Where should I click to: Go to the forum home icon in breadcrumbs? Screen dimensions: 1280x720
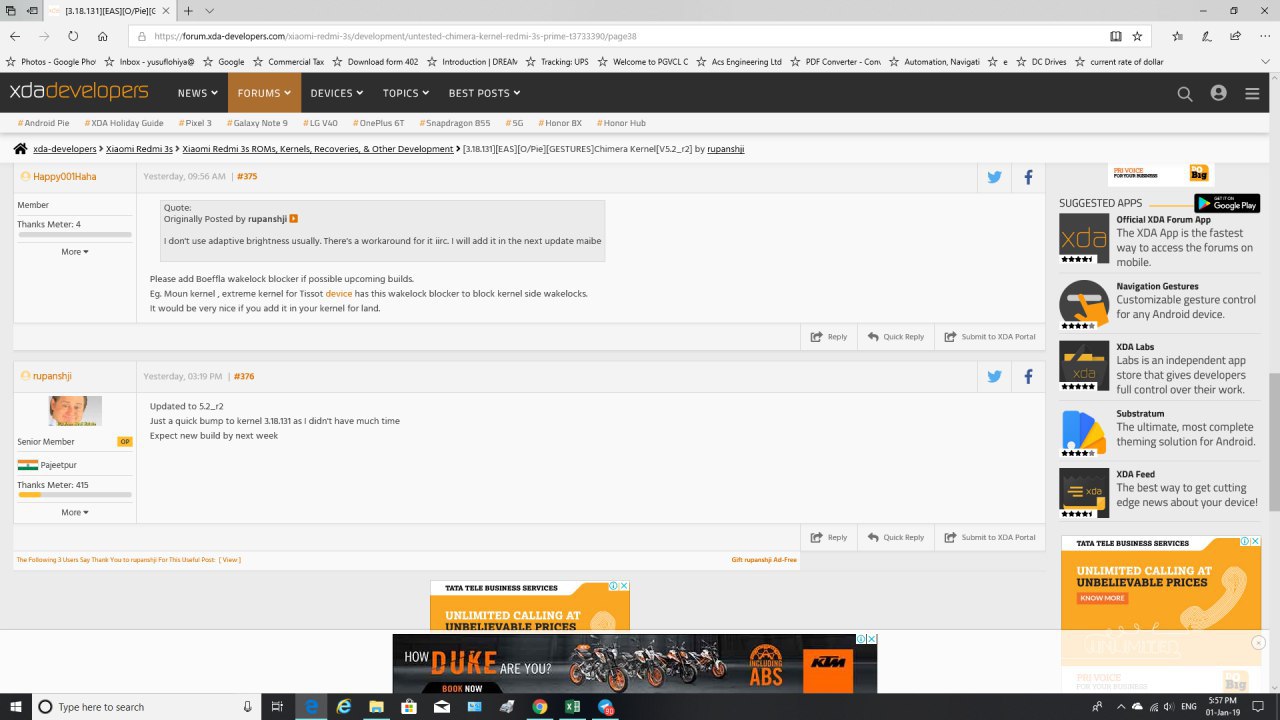tap(20, 149)
